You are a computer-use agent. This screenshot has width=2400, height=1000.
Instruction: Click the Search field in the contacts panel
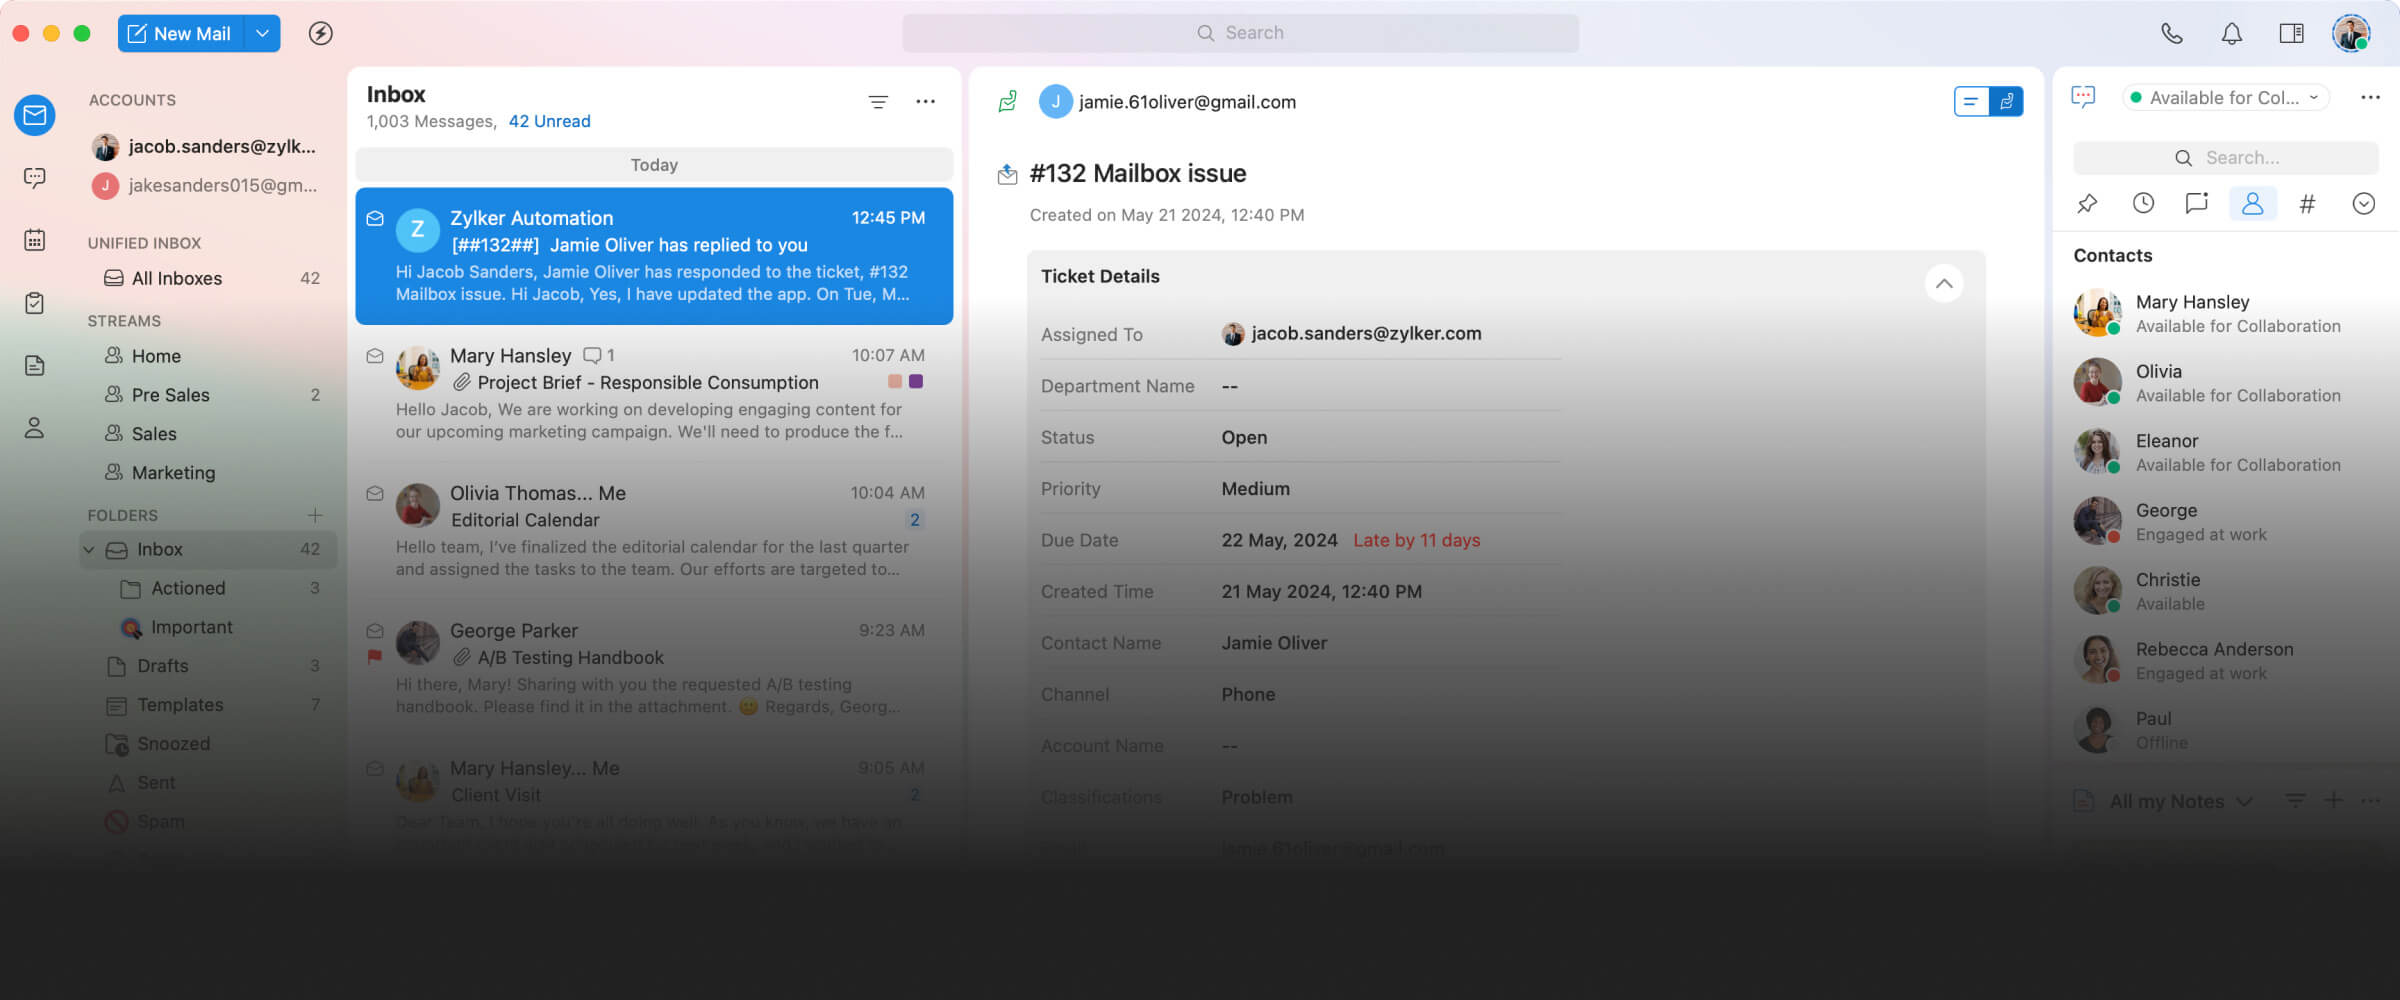pyautogui.click(x=2225, y=157)
